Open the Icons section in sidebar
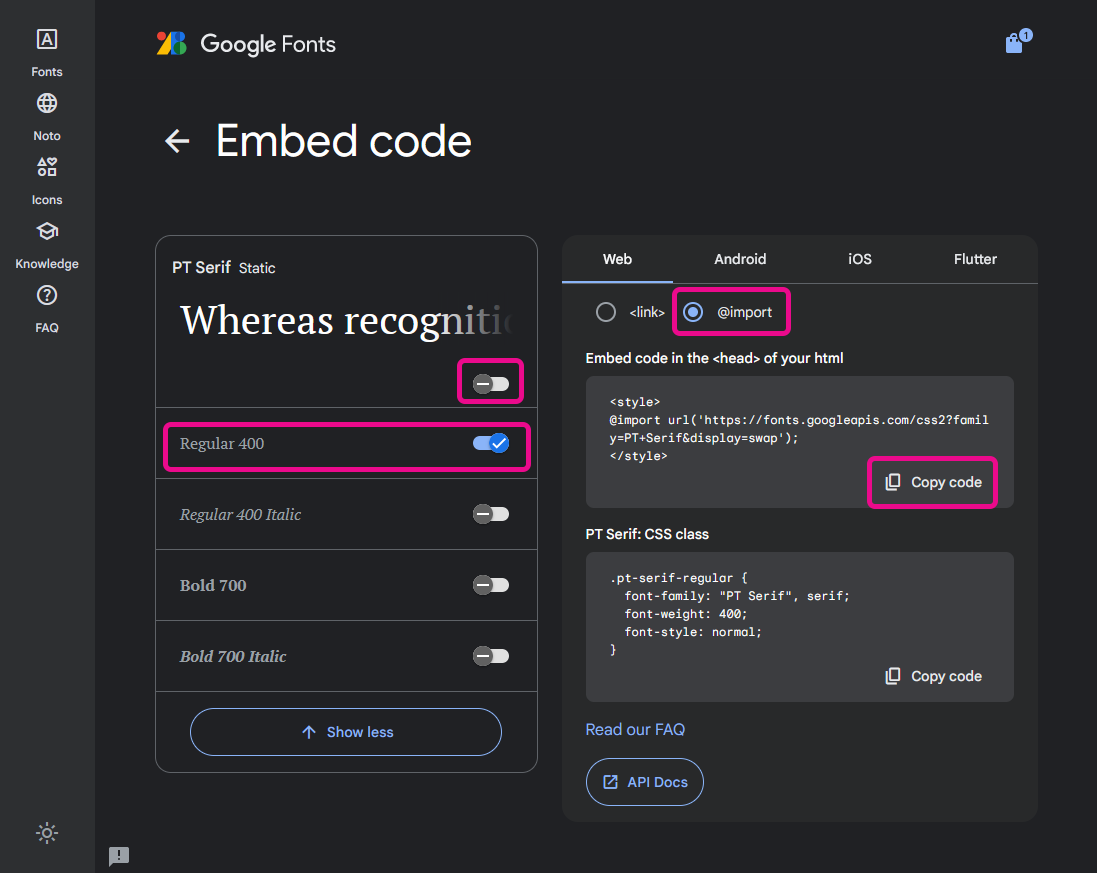The height and width of the screenshot is (873, 1097). [47, 180]
